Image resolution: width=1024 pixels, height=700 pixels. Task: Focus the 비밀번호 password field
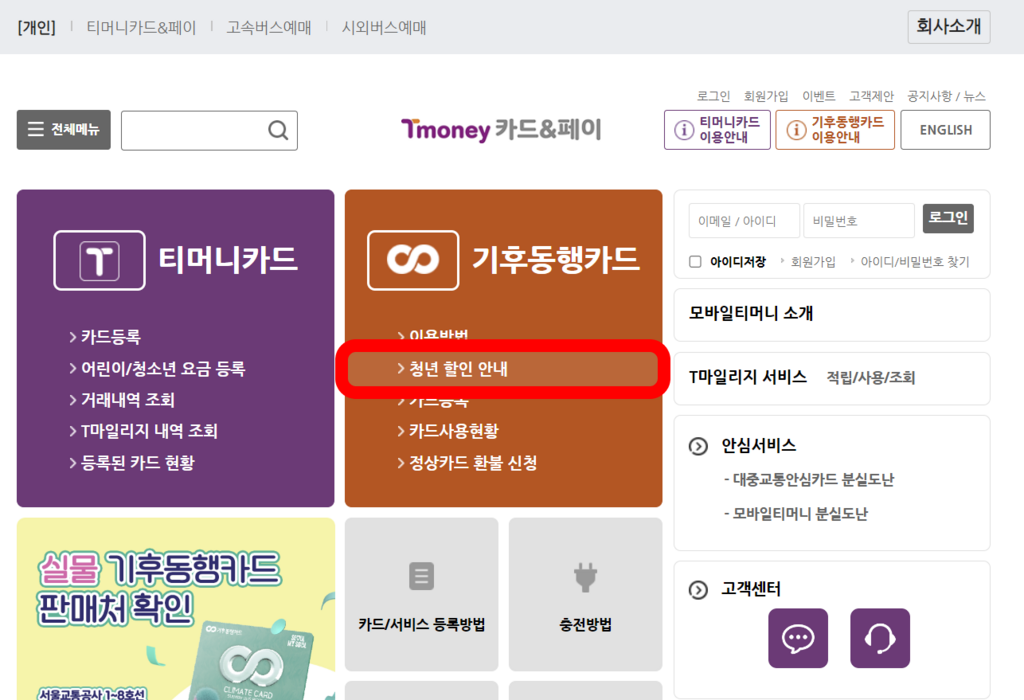tap(859, 221)
